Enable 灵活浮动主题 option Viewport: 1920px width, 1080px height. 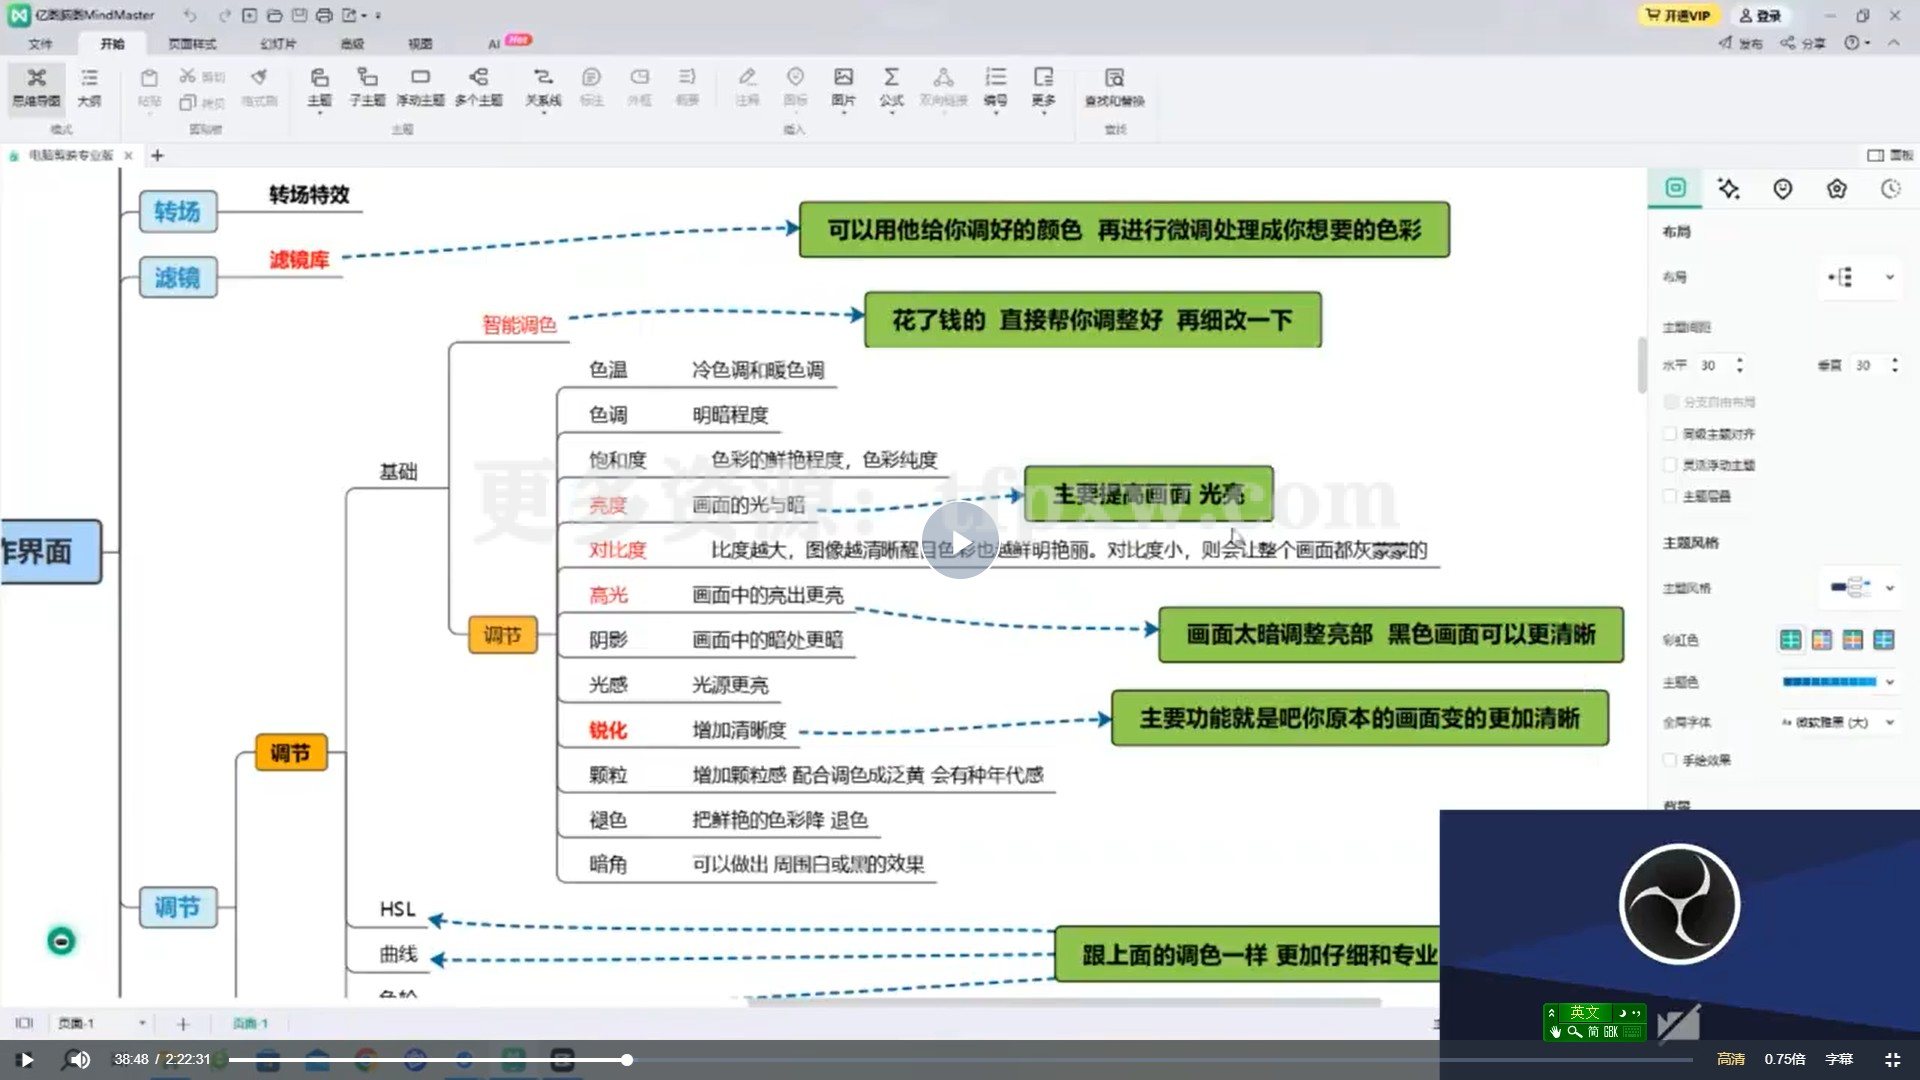[x=1671, y=464]
